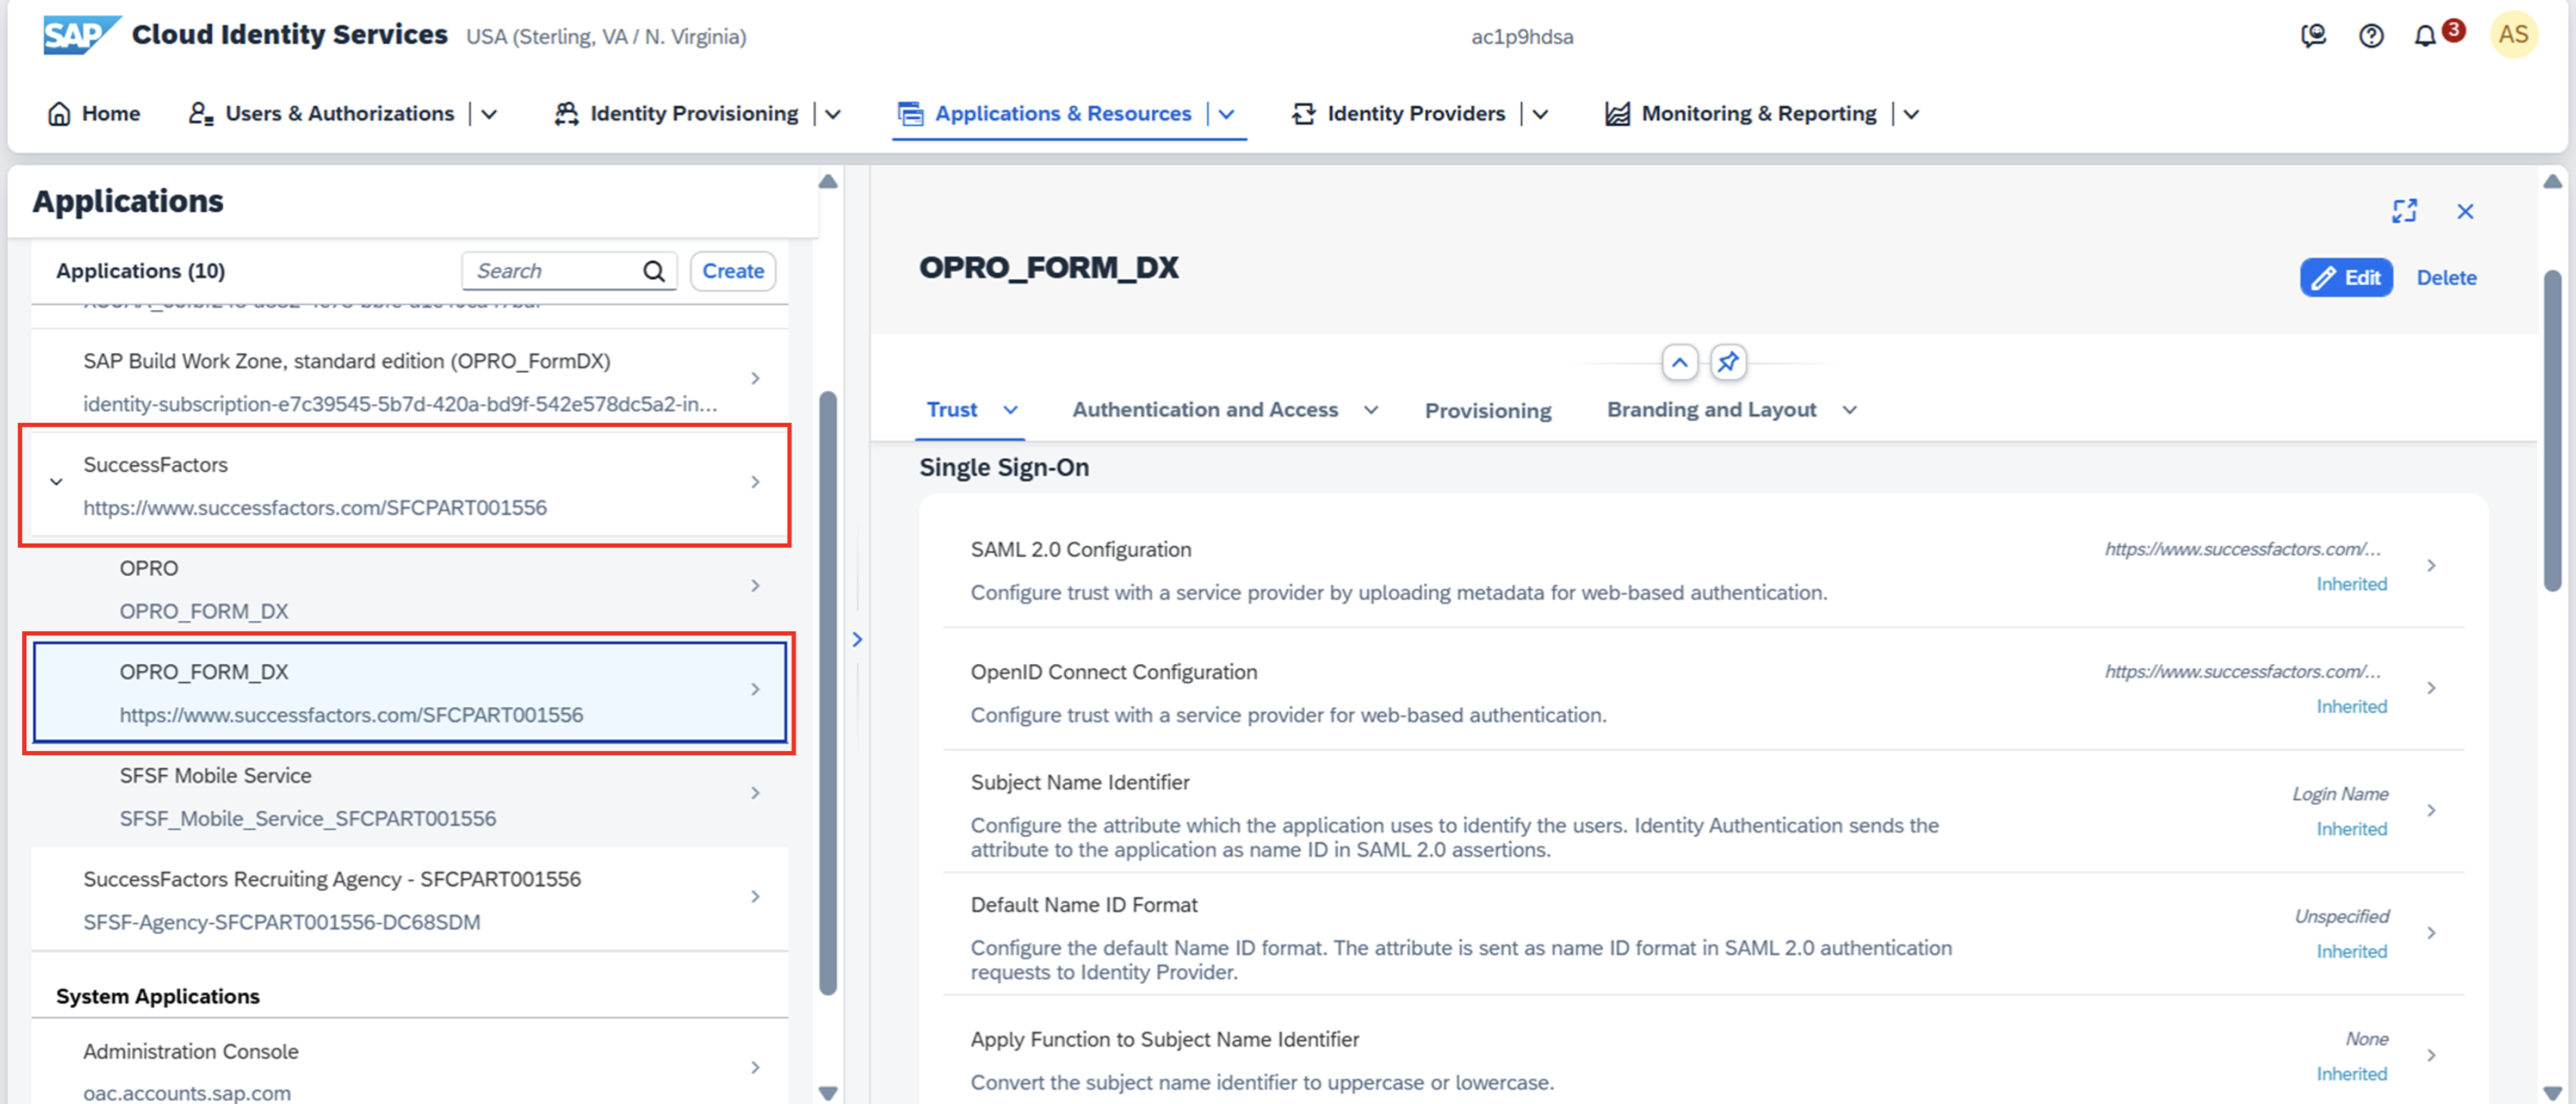This screenshot has height=1104, width=2576.
Task: Click the search magnifier icon
Action: (654, 271)
